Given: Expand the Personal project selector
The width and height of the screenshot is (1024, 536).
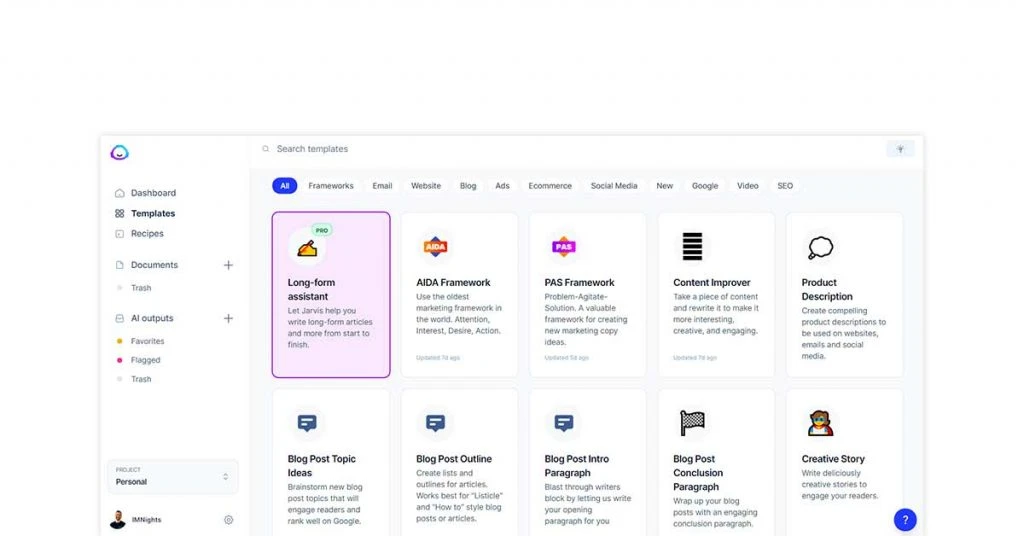Looking at the screenshot, I should point(173,477).
